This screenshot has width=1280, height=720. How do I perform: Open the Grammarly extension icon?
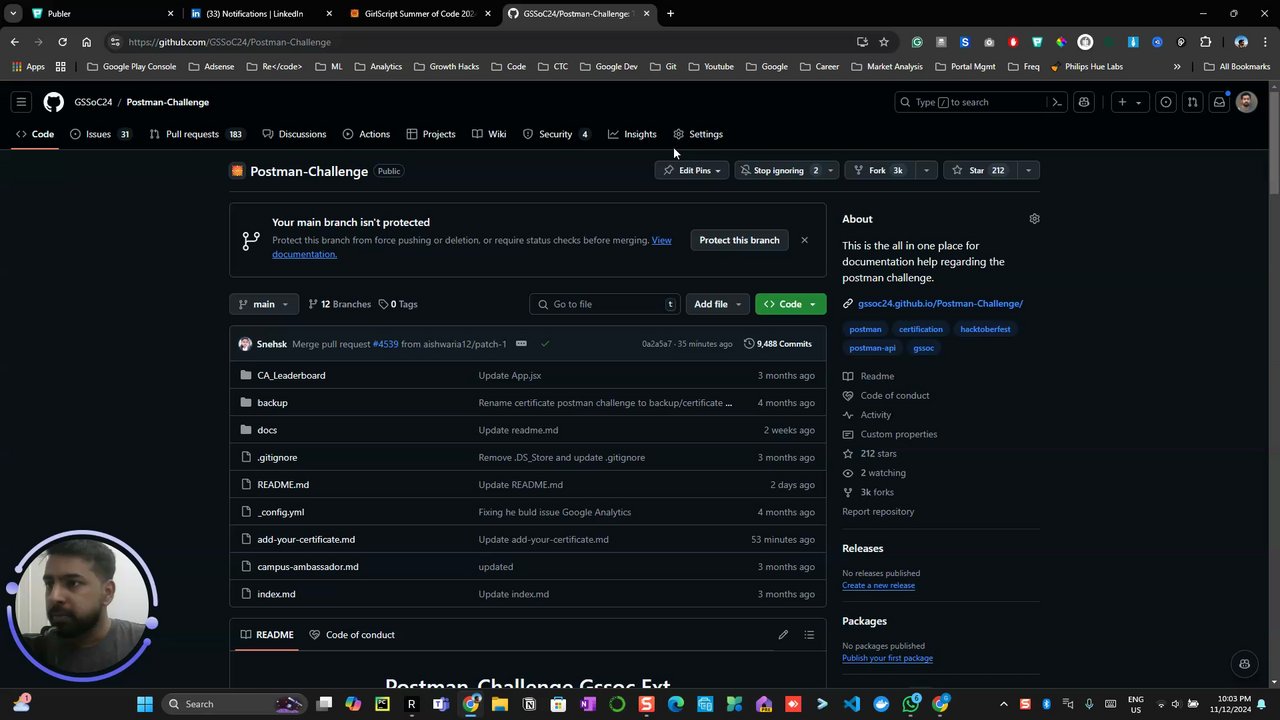pos(917,42)
